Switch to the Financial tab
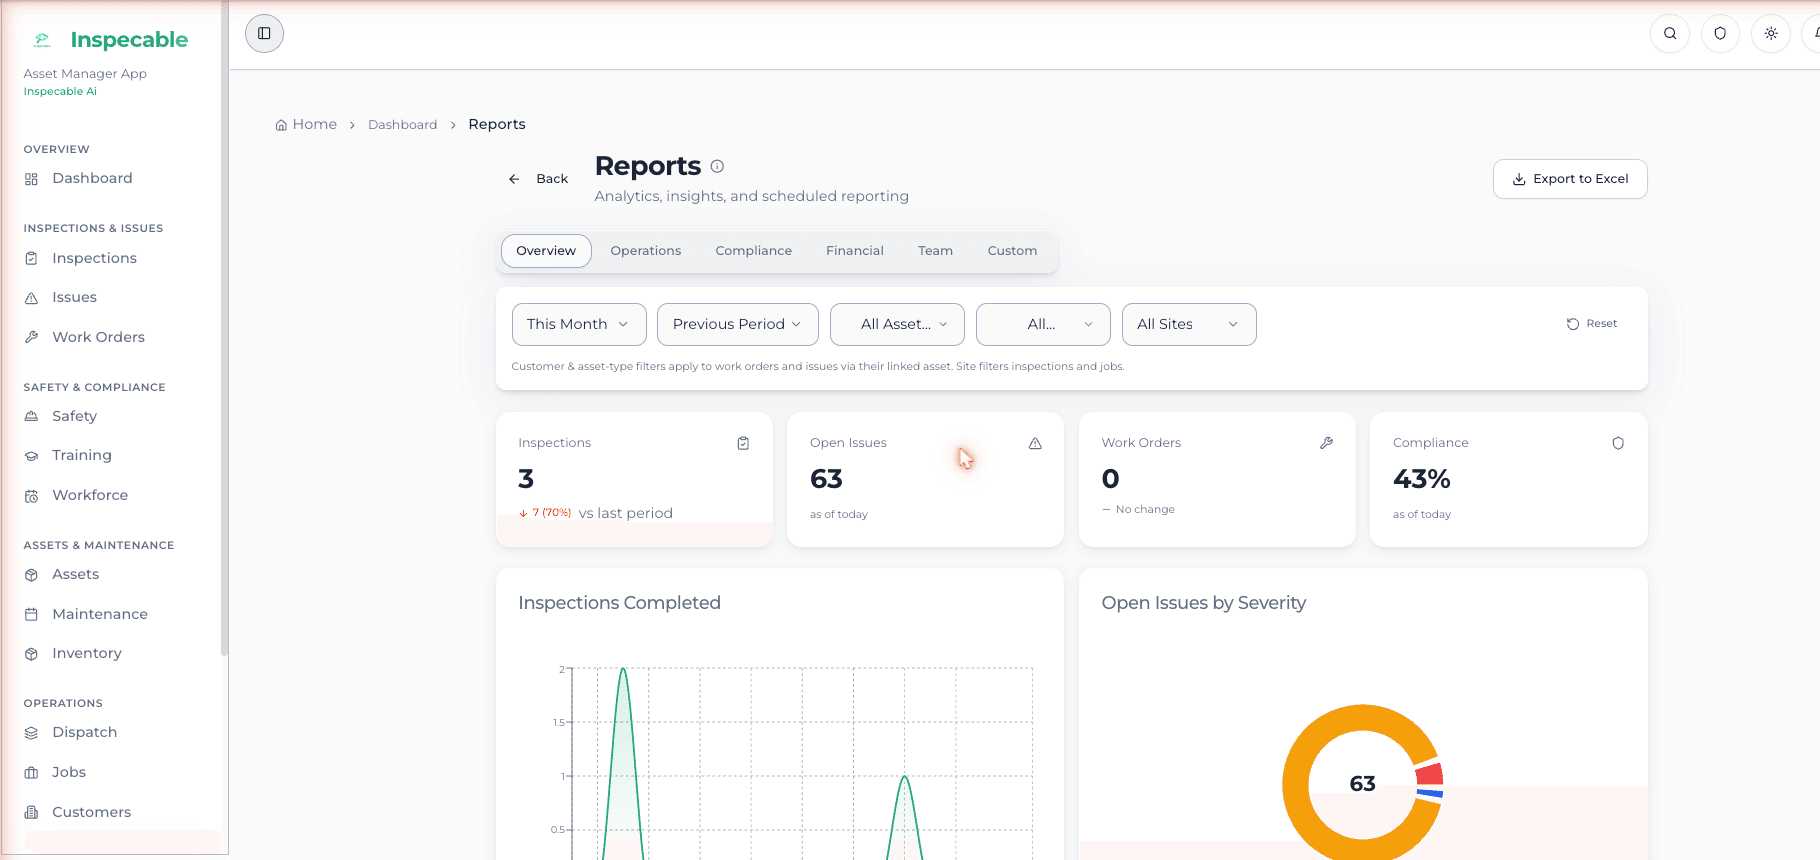Viewport: 1820px width, 860px height. click(x=855, y=251)
